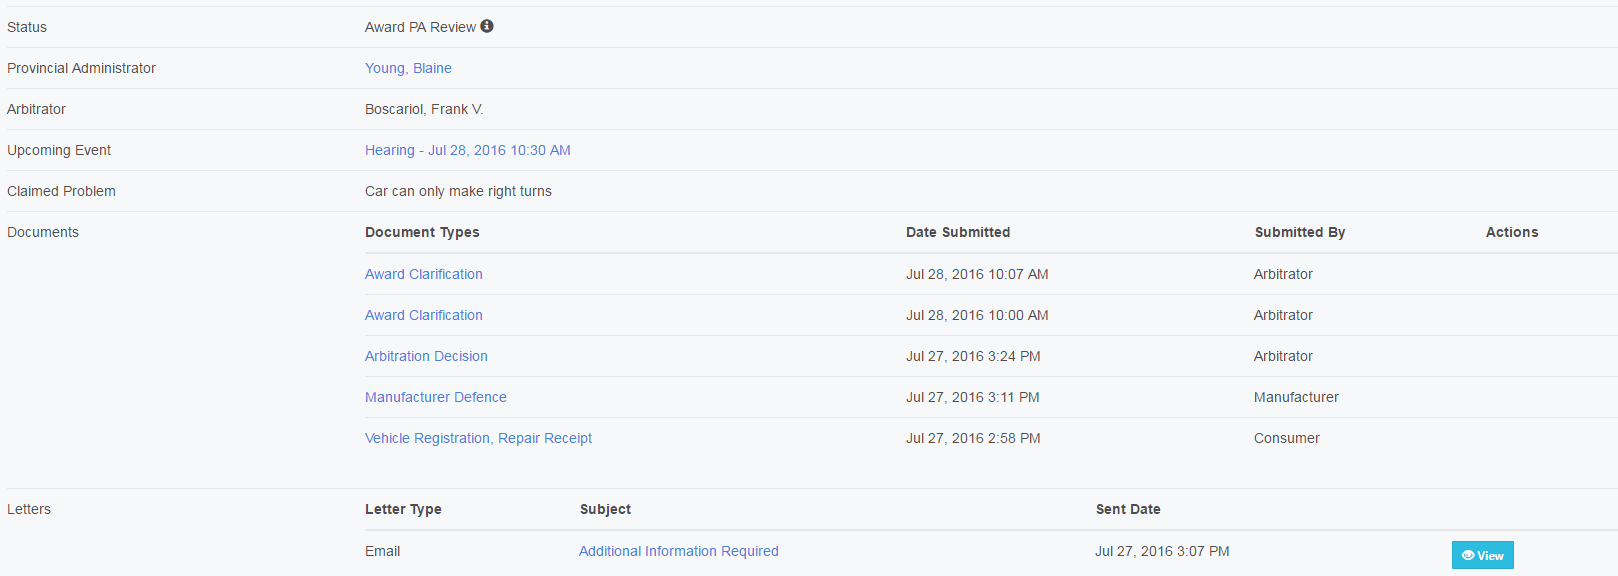
Task: Open the Additional Information Required letter
Action: pyautogui.click(x=678, y=551)
